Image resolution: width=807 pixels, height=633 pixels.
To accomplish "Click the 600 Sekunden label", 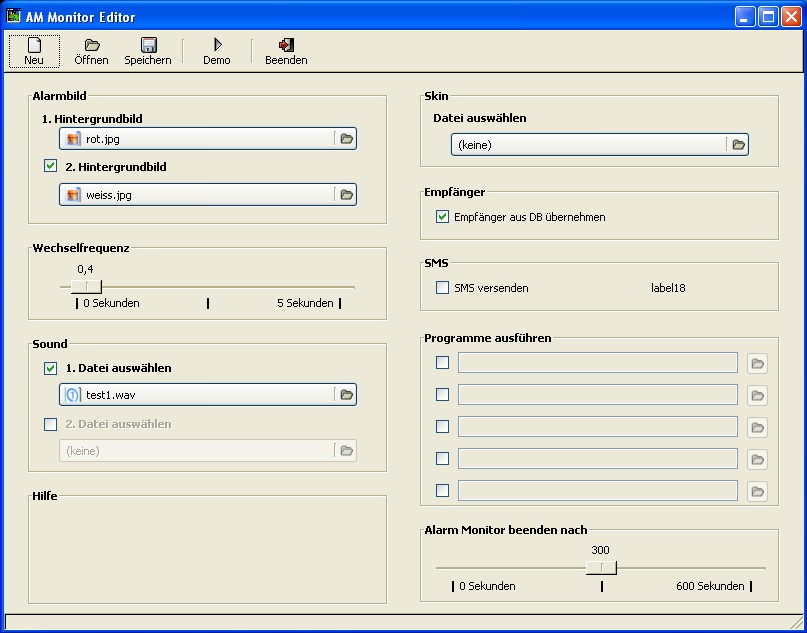I will [x=710, y=586].
